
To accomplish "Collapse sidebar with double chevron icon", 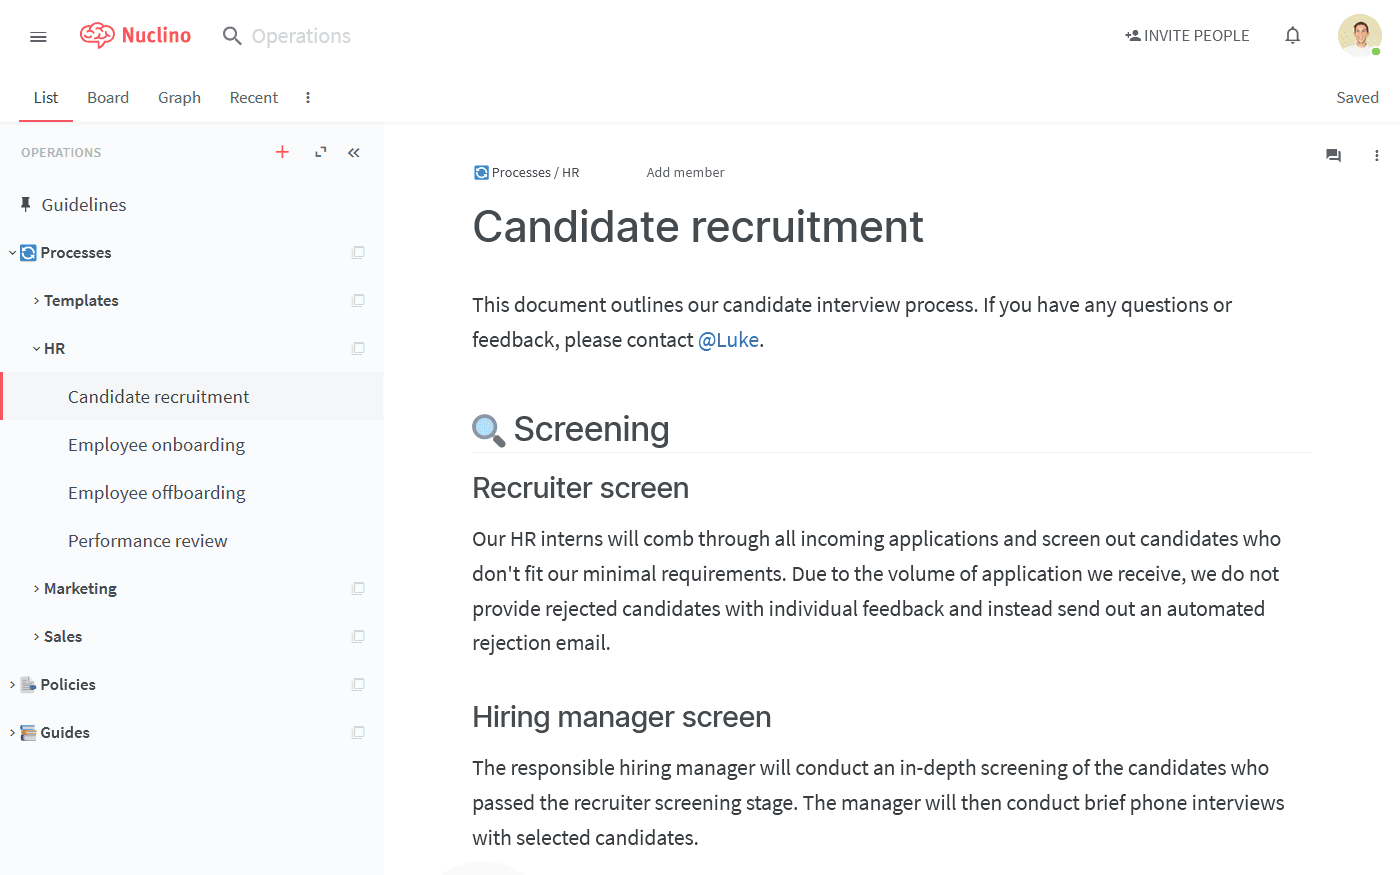I will coord(354,152).
